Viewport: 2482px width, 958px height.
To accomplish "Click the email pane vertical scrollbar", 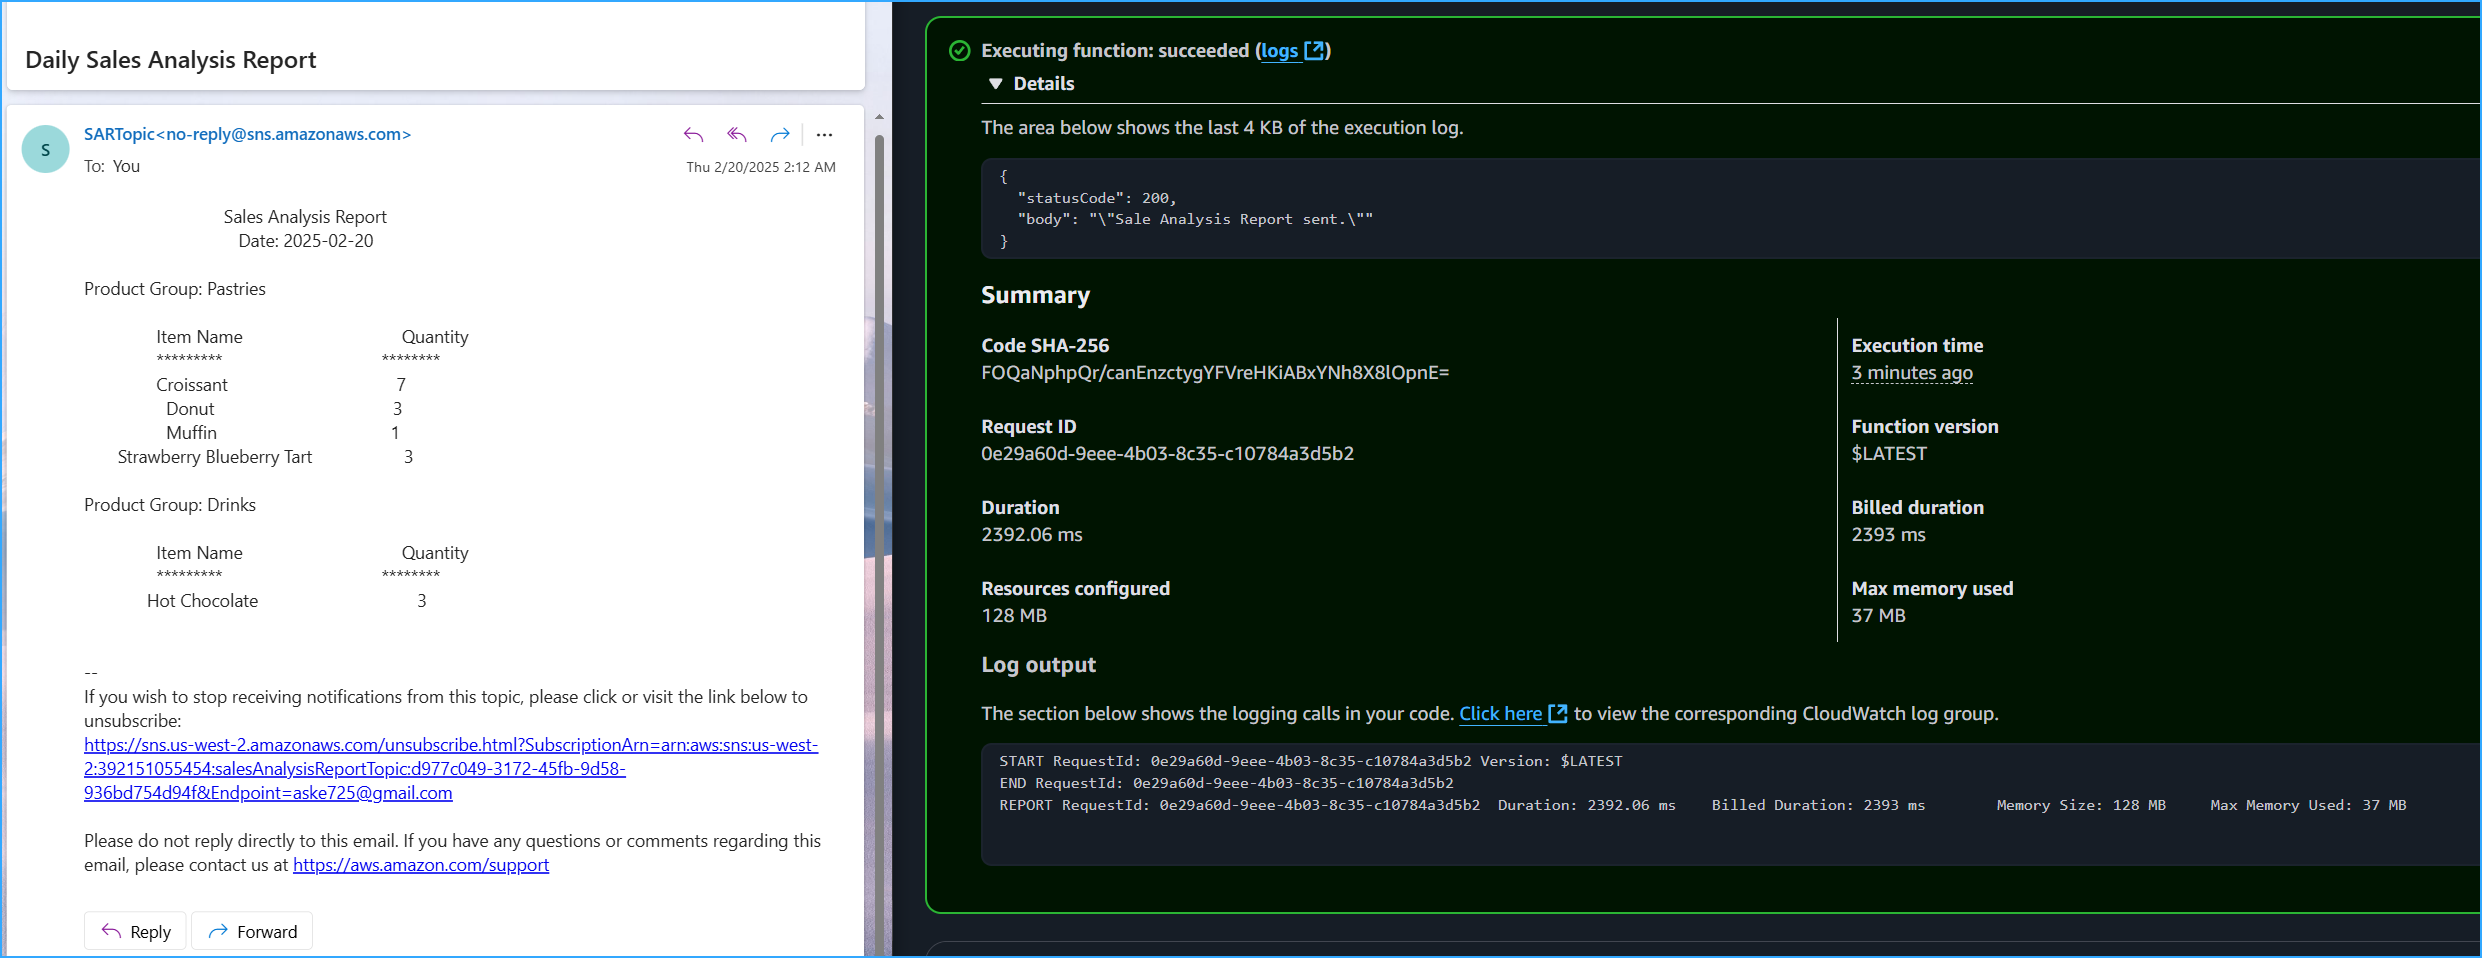I will (879, 500).
